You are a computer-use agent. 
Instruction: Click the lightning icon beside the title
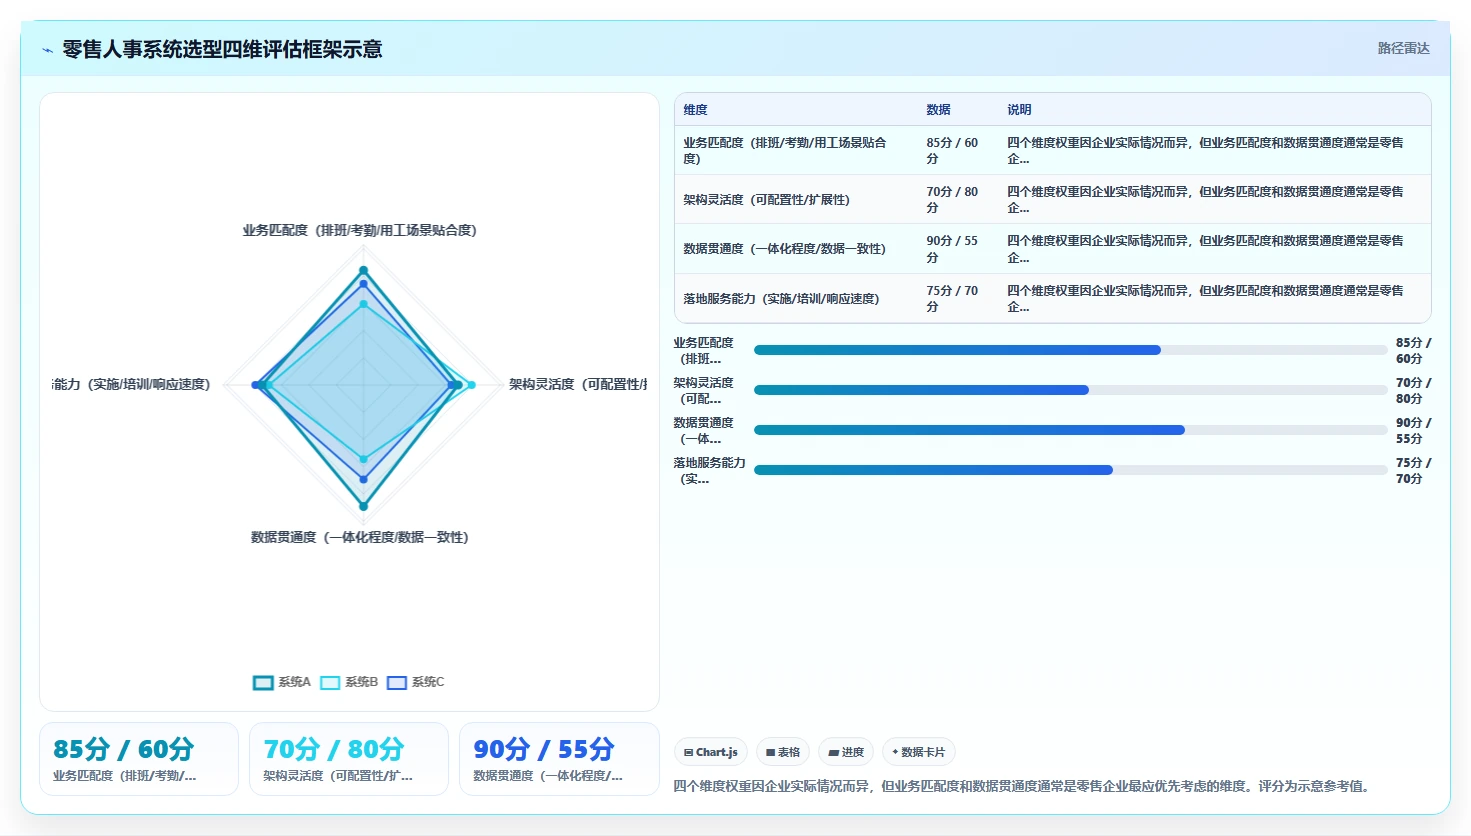(47, 50)
